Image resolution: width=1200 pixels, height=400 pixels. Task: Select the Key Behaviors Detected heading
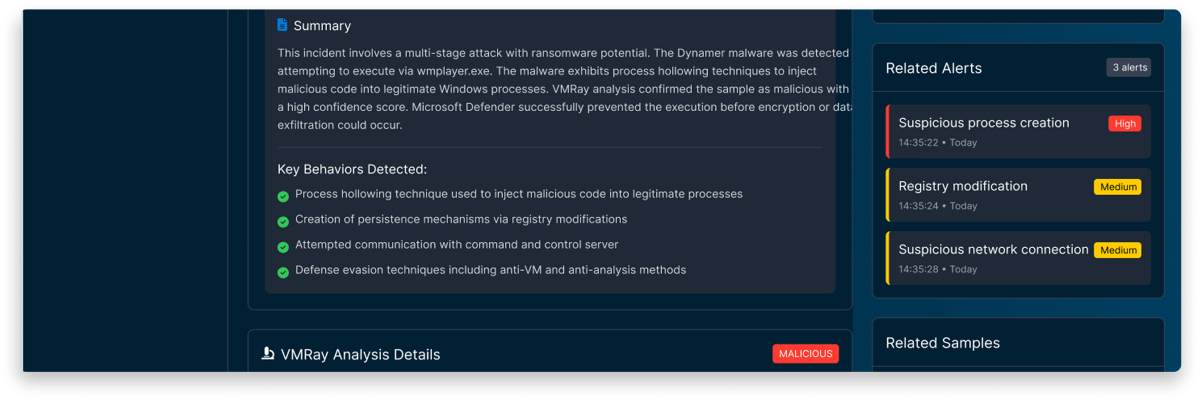352,169
